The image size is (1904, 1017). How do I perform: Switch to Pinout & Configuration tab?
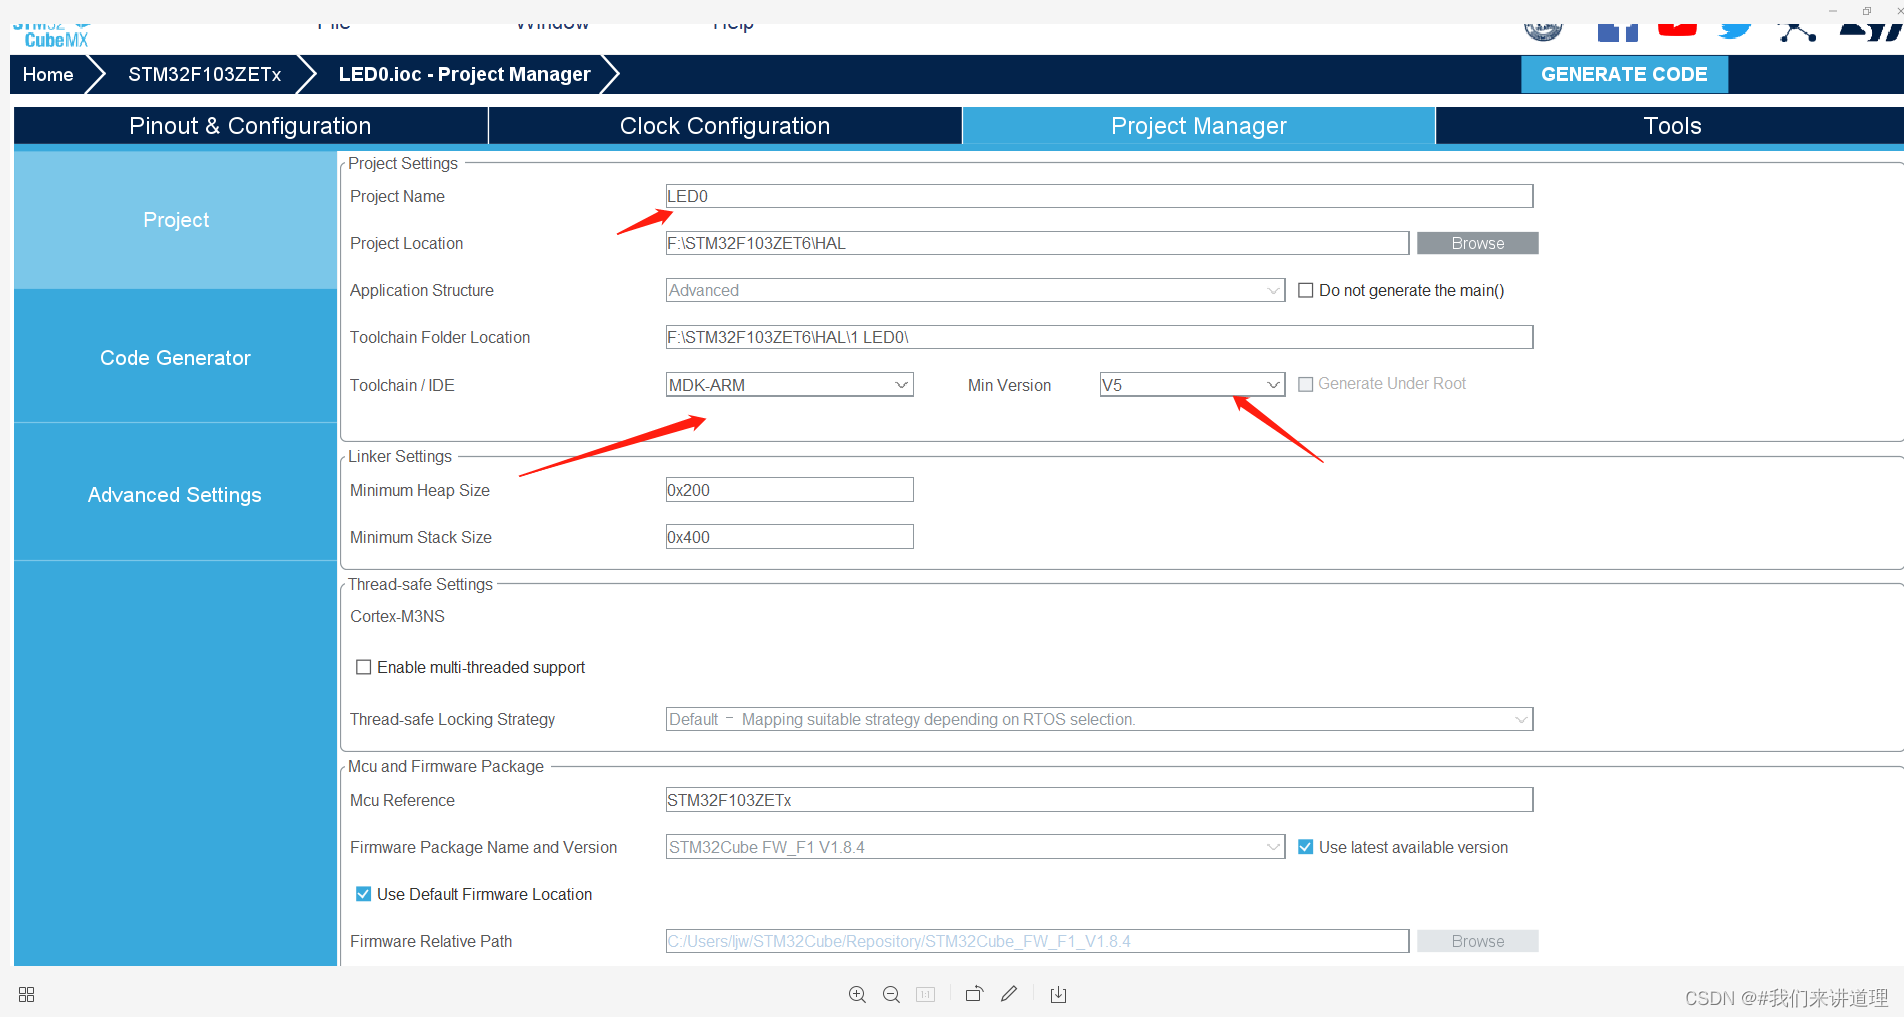tap(250, 126)
